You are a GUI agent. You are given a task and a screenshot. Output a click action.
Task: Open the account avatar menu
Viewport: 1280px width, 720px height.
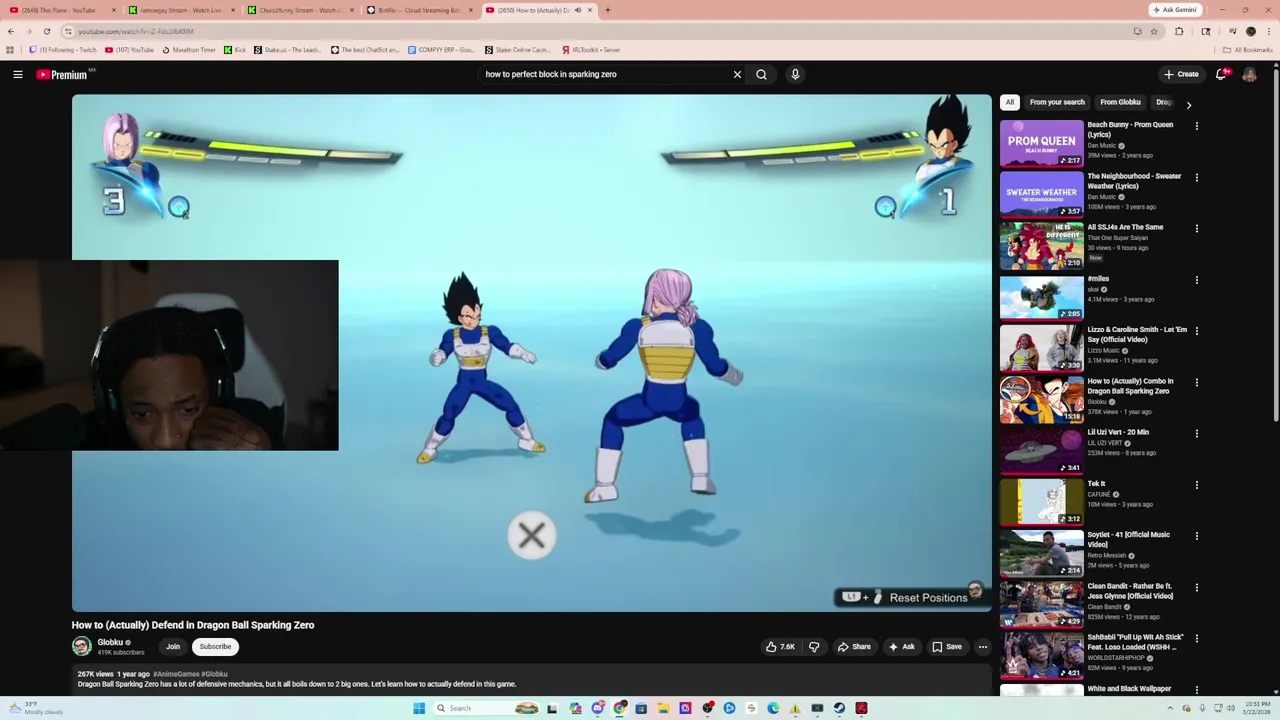pos(1249,74)
